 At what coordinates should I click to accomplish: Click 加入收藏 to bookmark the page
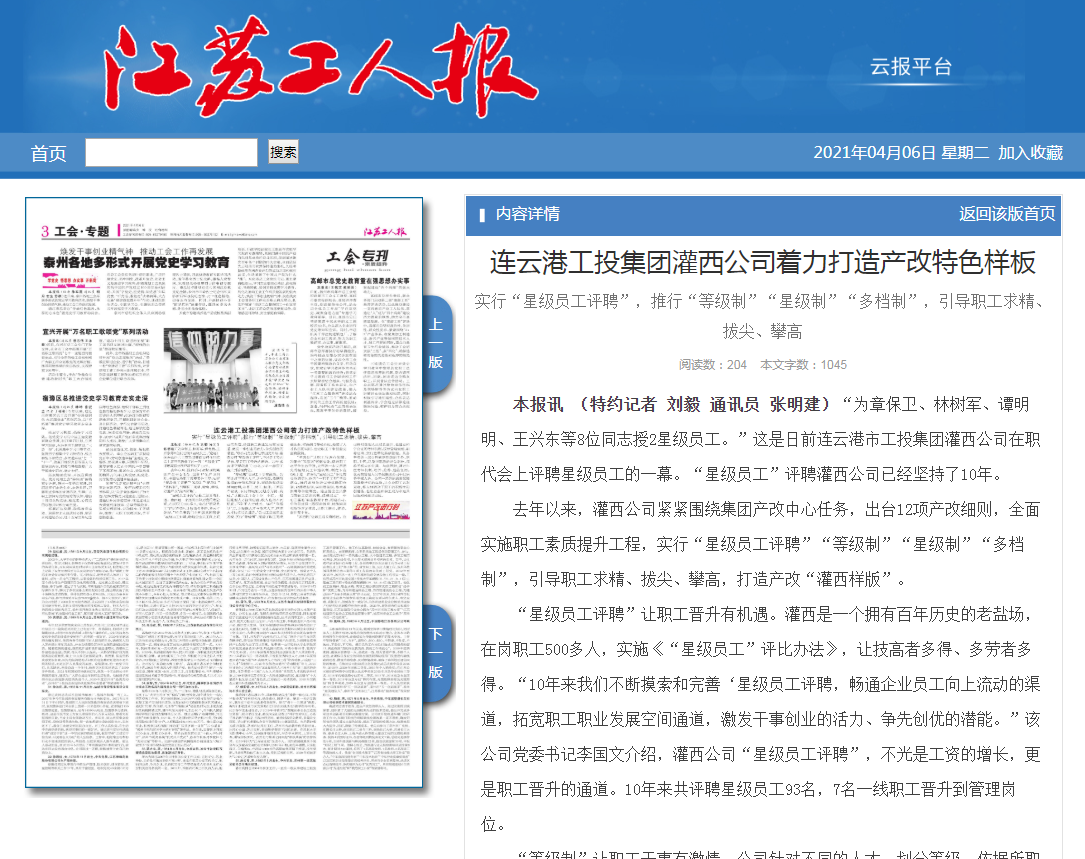click(1030, 152)
